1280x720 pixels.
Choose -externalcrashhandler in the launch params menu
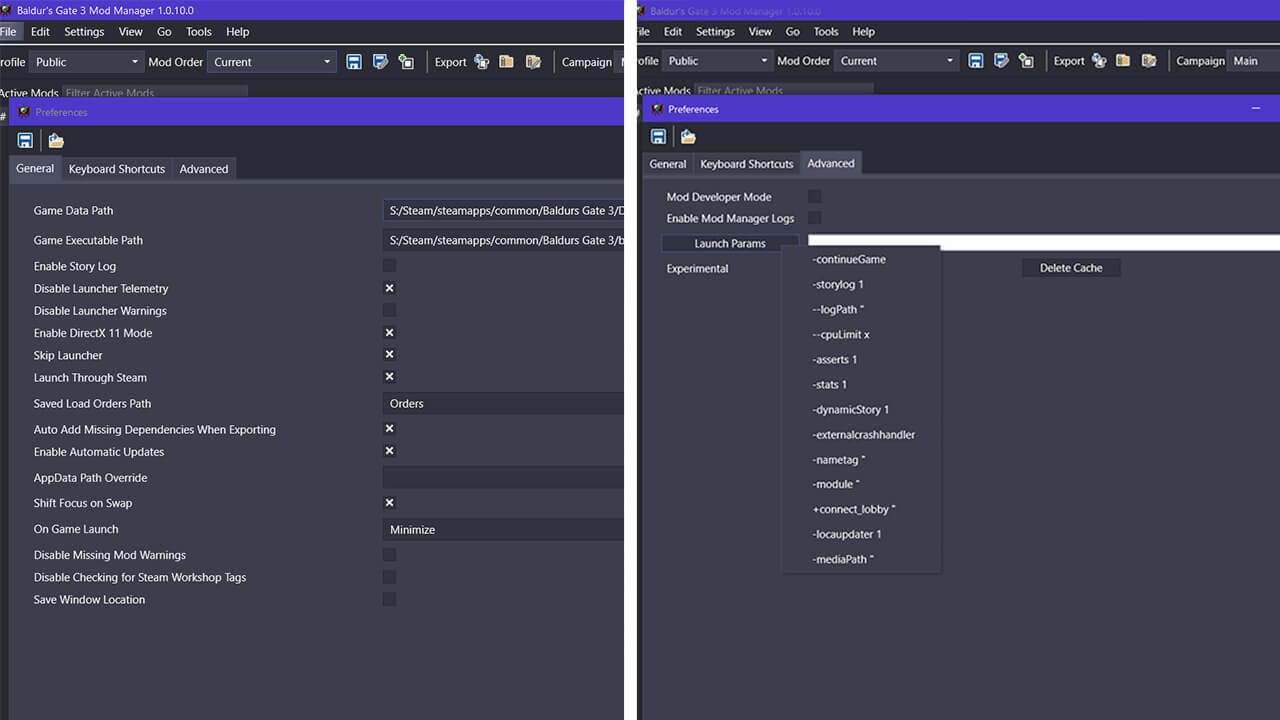coord(863,435)
